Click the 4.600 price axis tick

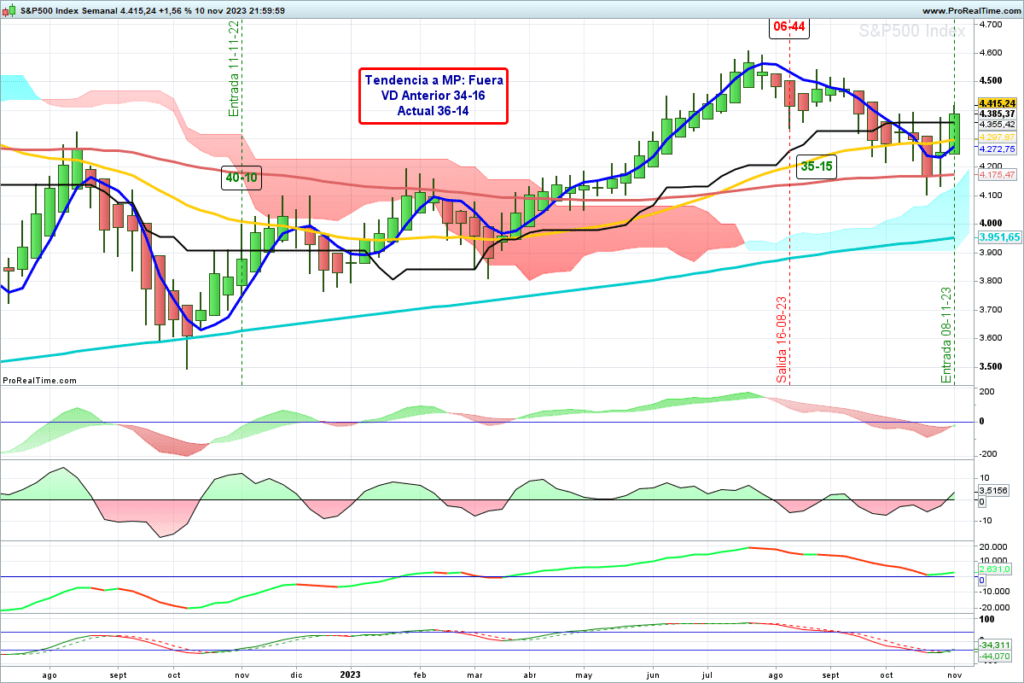pyautogui.click(x=991, y=52)
